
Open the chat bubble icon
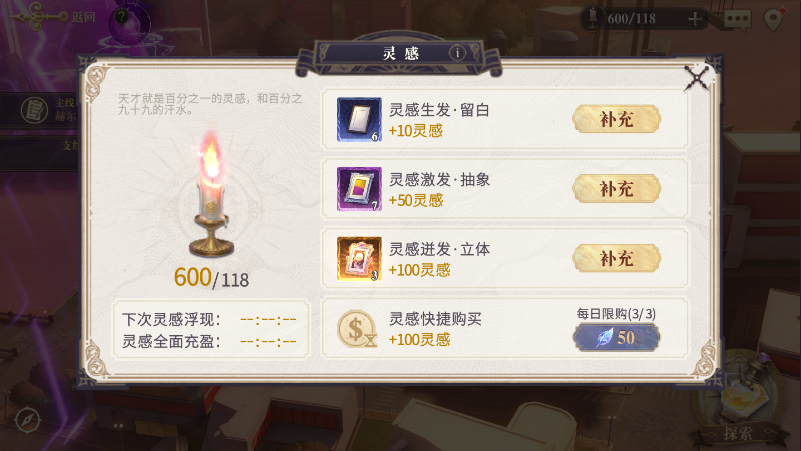[x=738, y=19]
